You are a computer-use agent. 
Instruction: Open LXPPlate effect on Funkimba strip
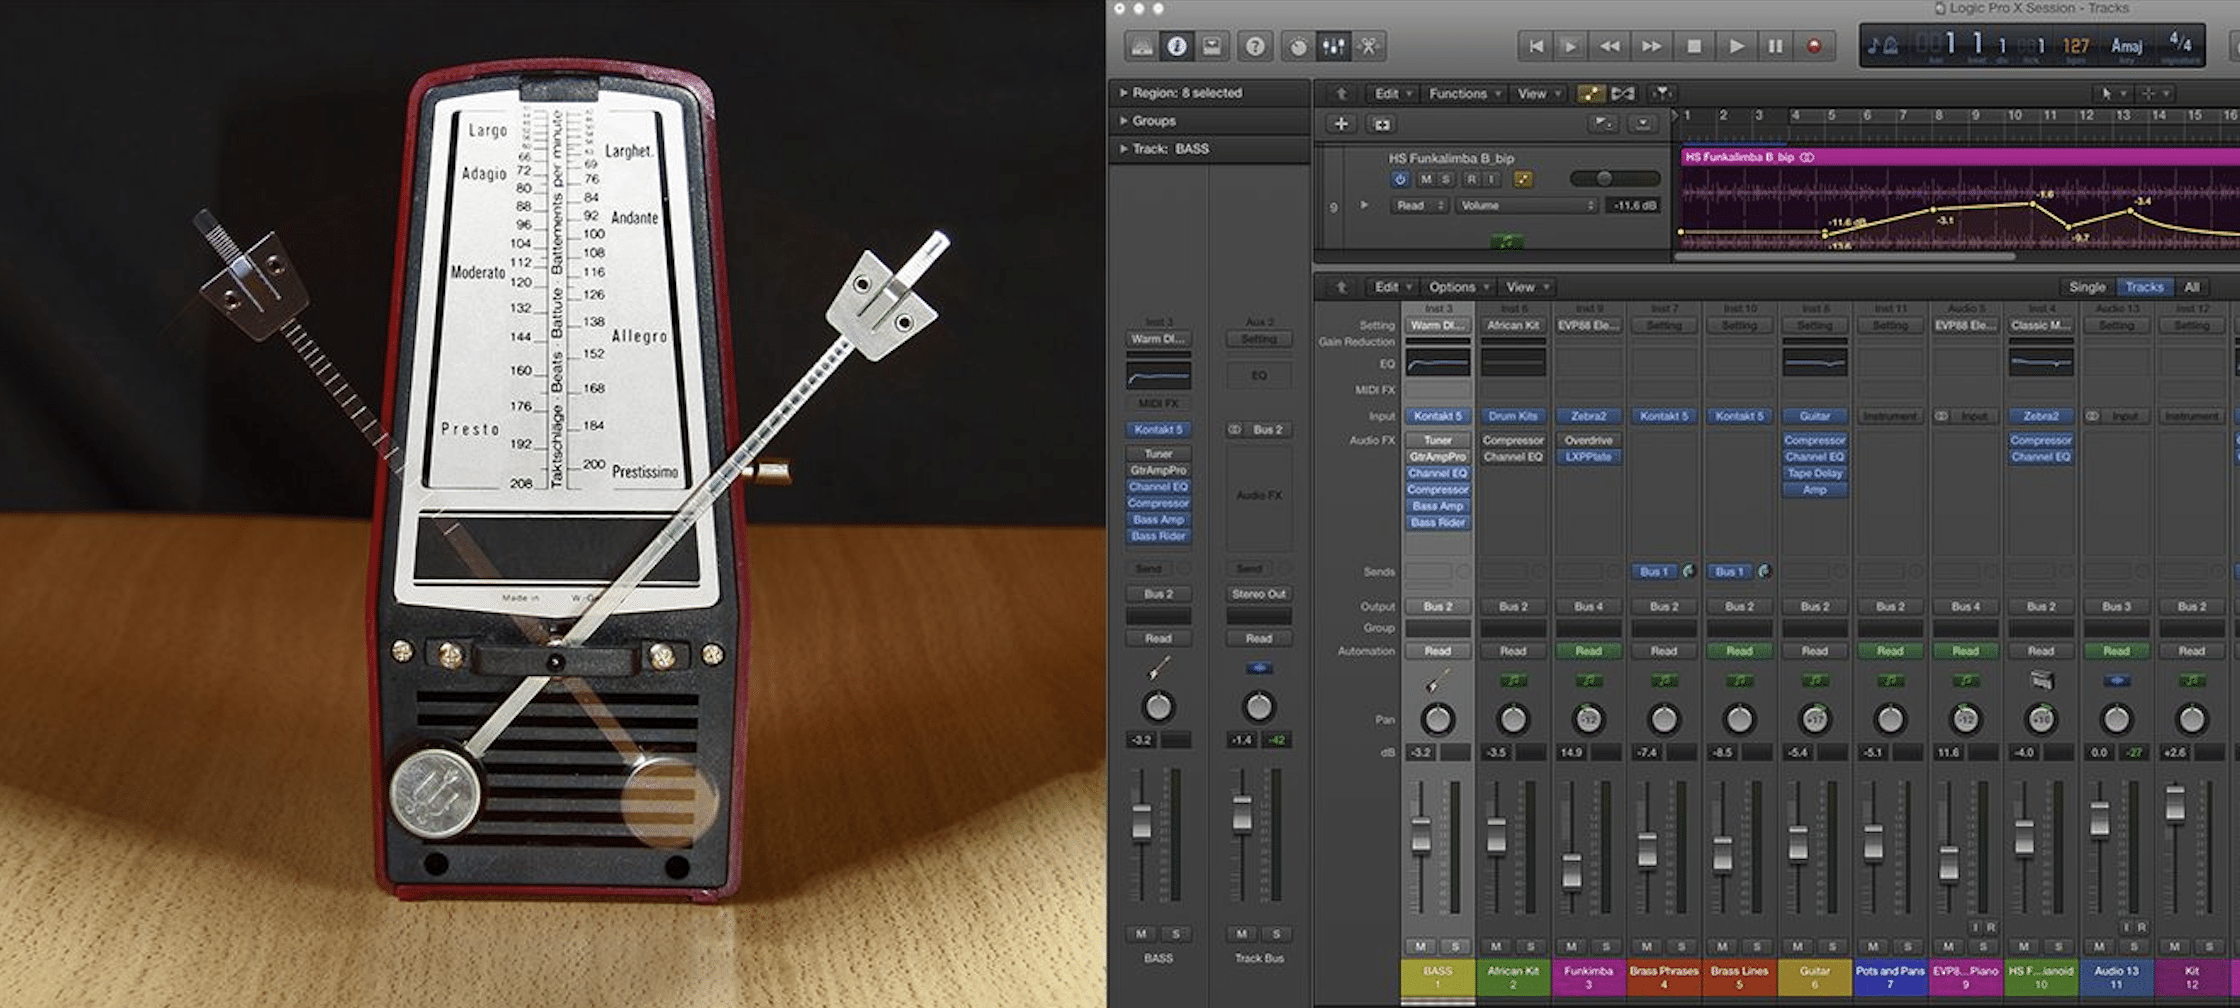(x=1588, y=457)
